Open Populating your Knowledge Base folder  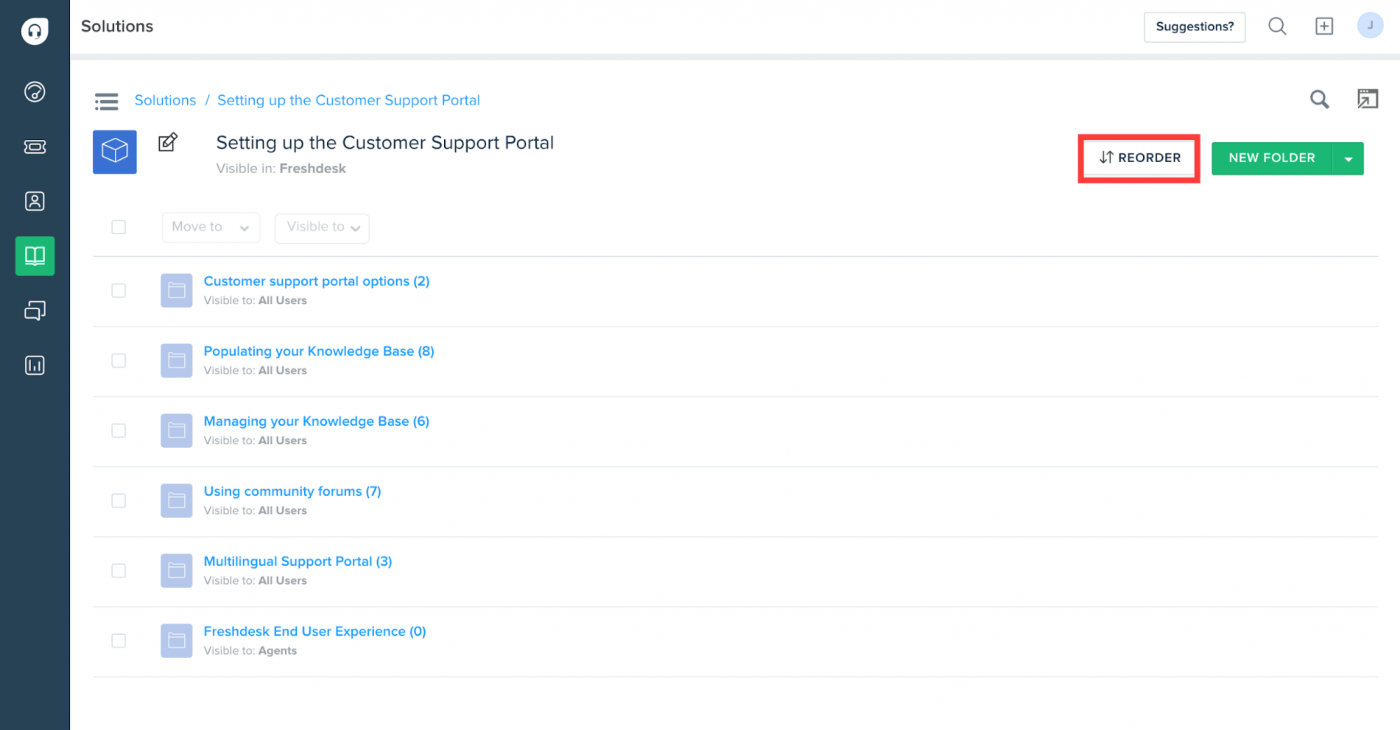pyautogui.click(x=318, y=351)
